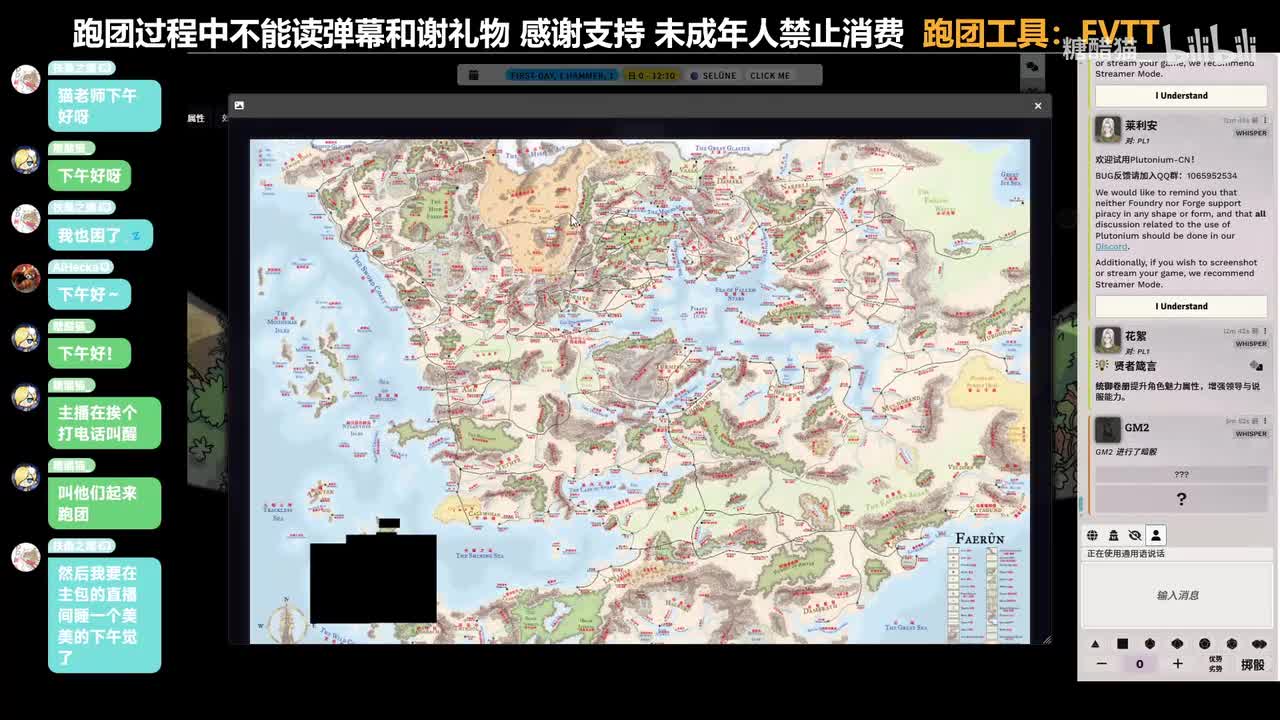1280x720 pixels.
Task: Decrease the roll modifier with minus
Action: [1101, 664]
